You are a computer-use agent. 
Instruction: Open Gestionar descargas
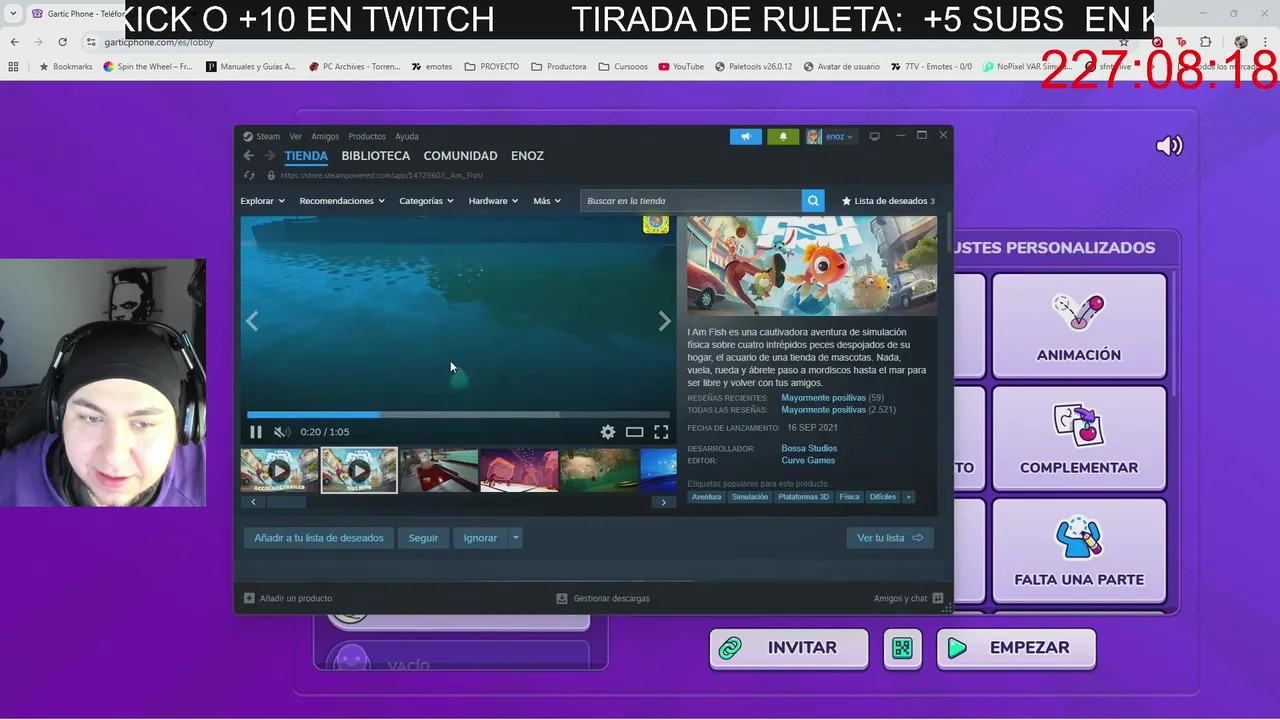[x=603, y=598]
